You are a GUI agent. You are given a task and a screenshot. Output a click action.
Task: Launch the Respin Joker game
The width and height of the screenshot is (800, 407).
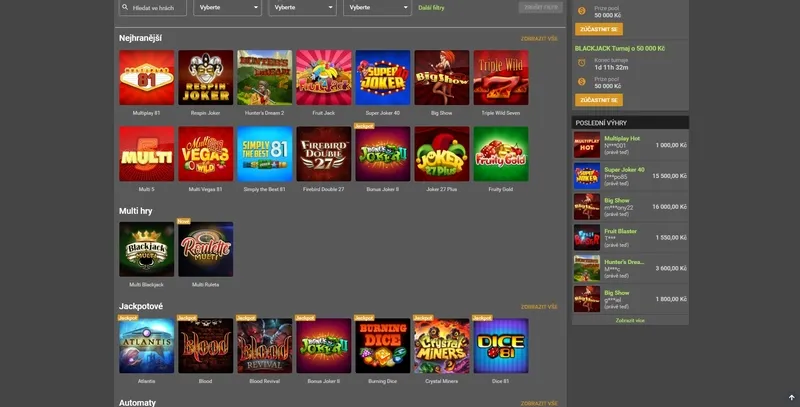click(205, 78)
